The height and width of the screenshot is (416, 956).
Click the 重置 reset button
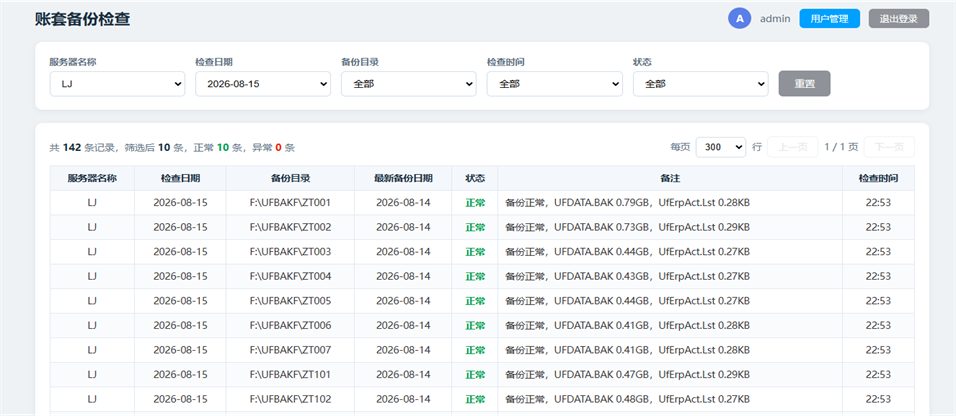tap(805, 84)
